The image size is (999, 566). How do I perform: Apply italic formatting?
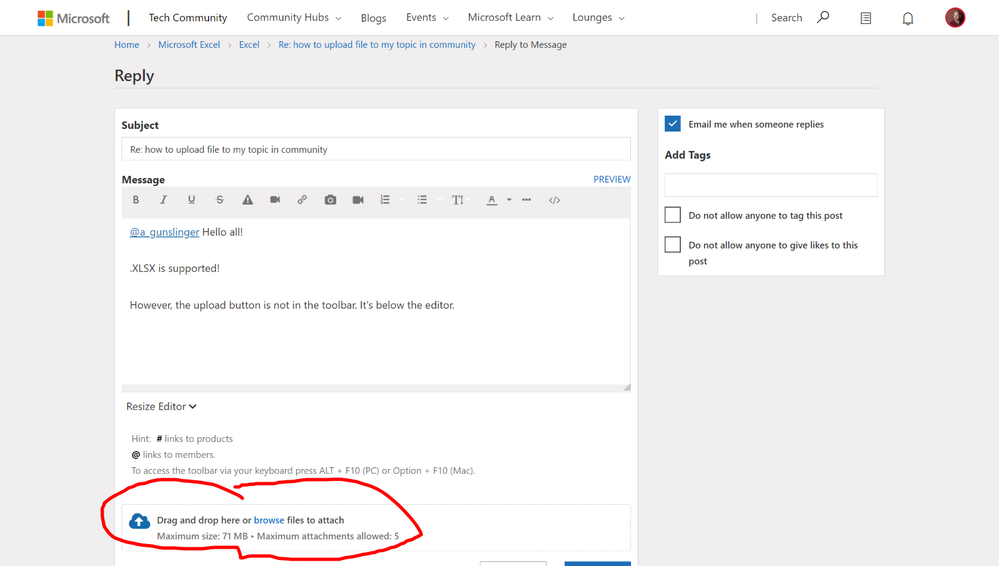[163, 200]
